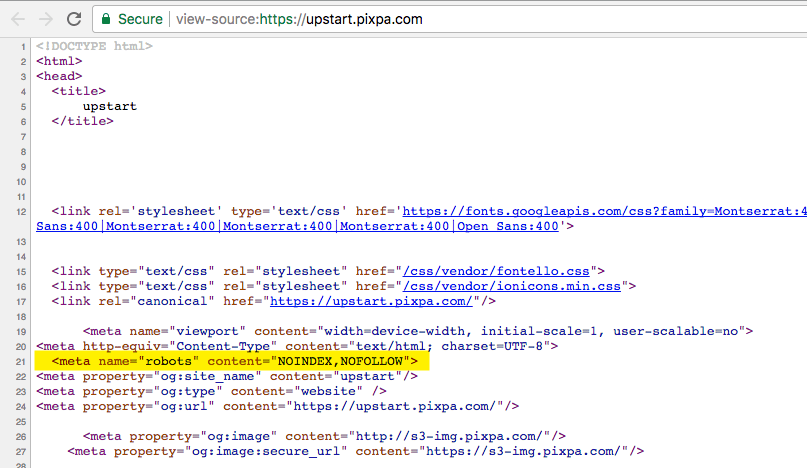Screen dimensions: 807x468
Task: Click line number 21 in the gutter
Action: pyautogui.click(x=19, y=361)
